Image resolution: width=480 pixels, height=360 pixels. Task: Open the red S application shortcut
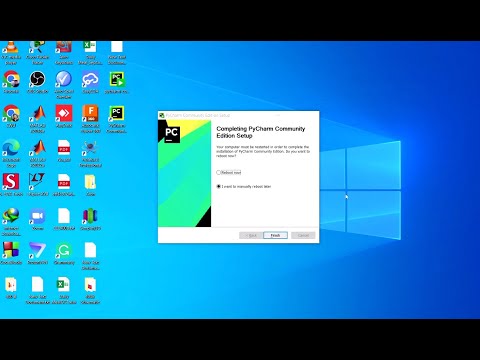tap(11, 184)
